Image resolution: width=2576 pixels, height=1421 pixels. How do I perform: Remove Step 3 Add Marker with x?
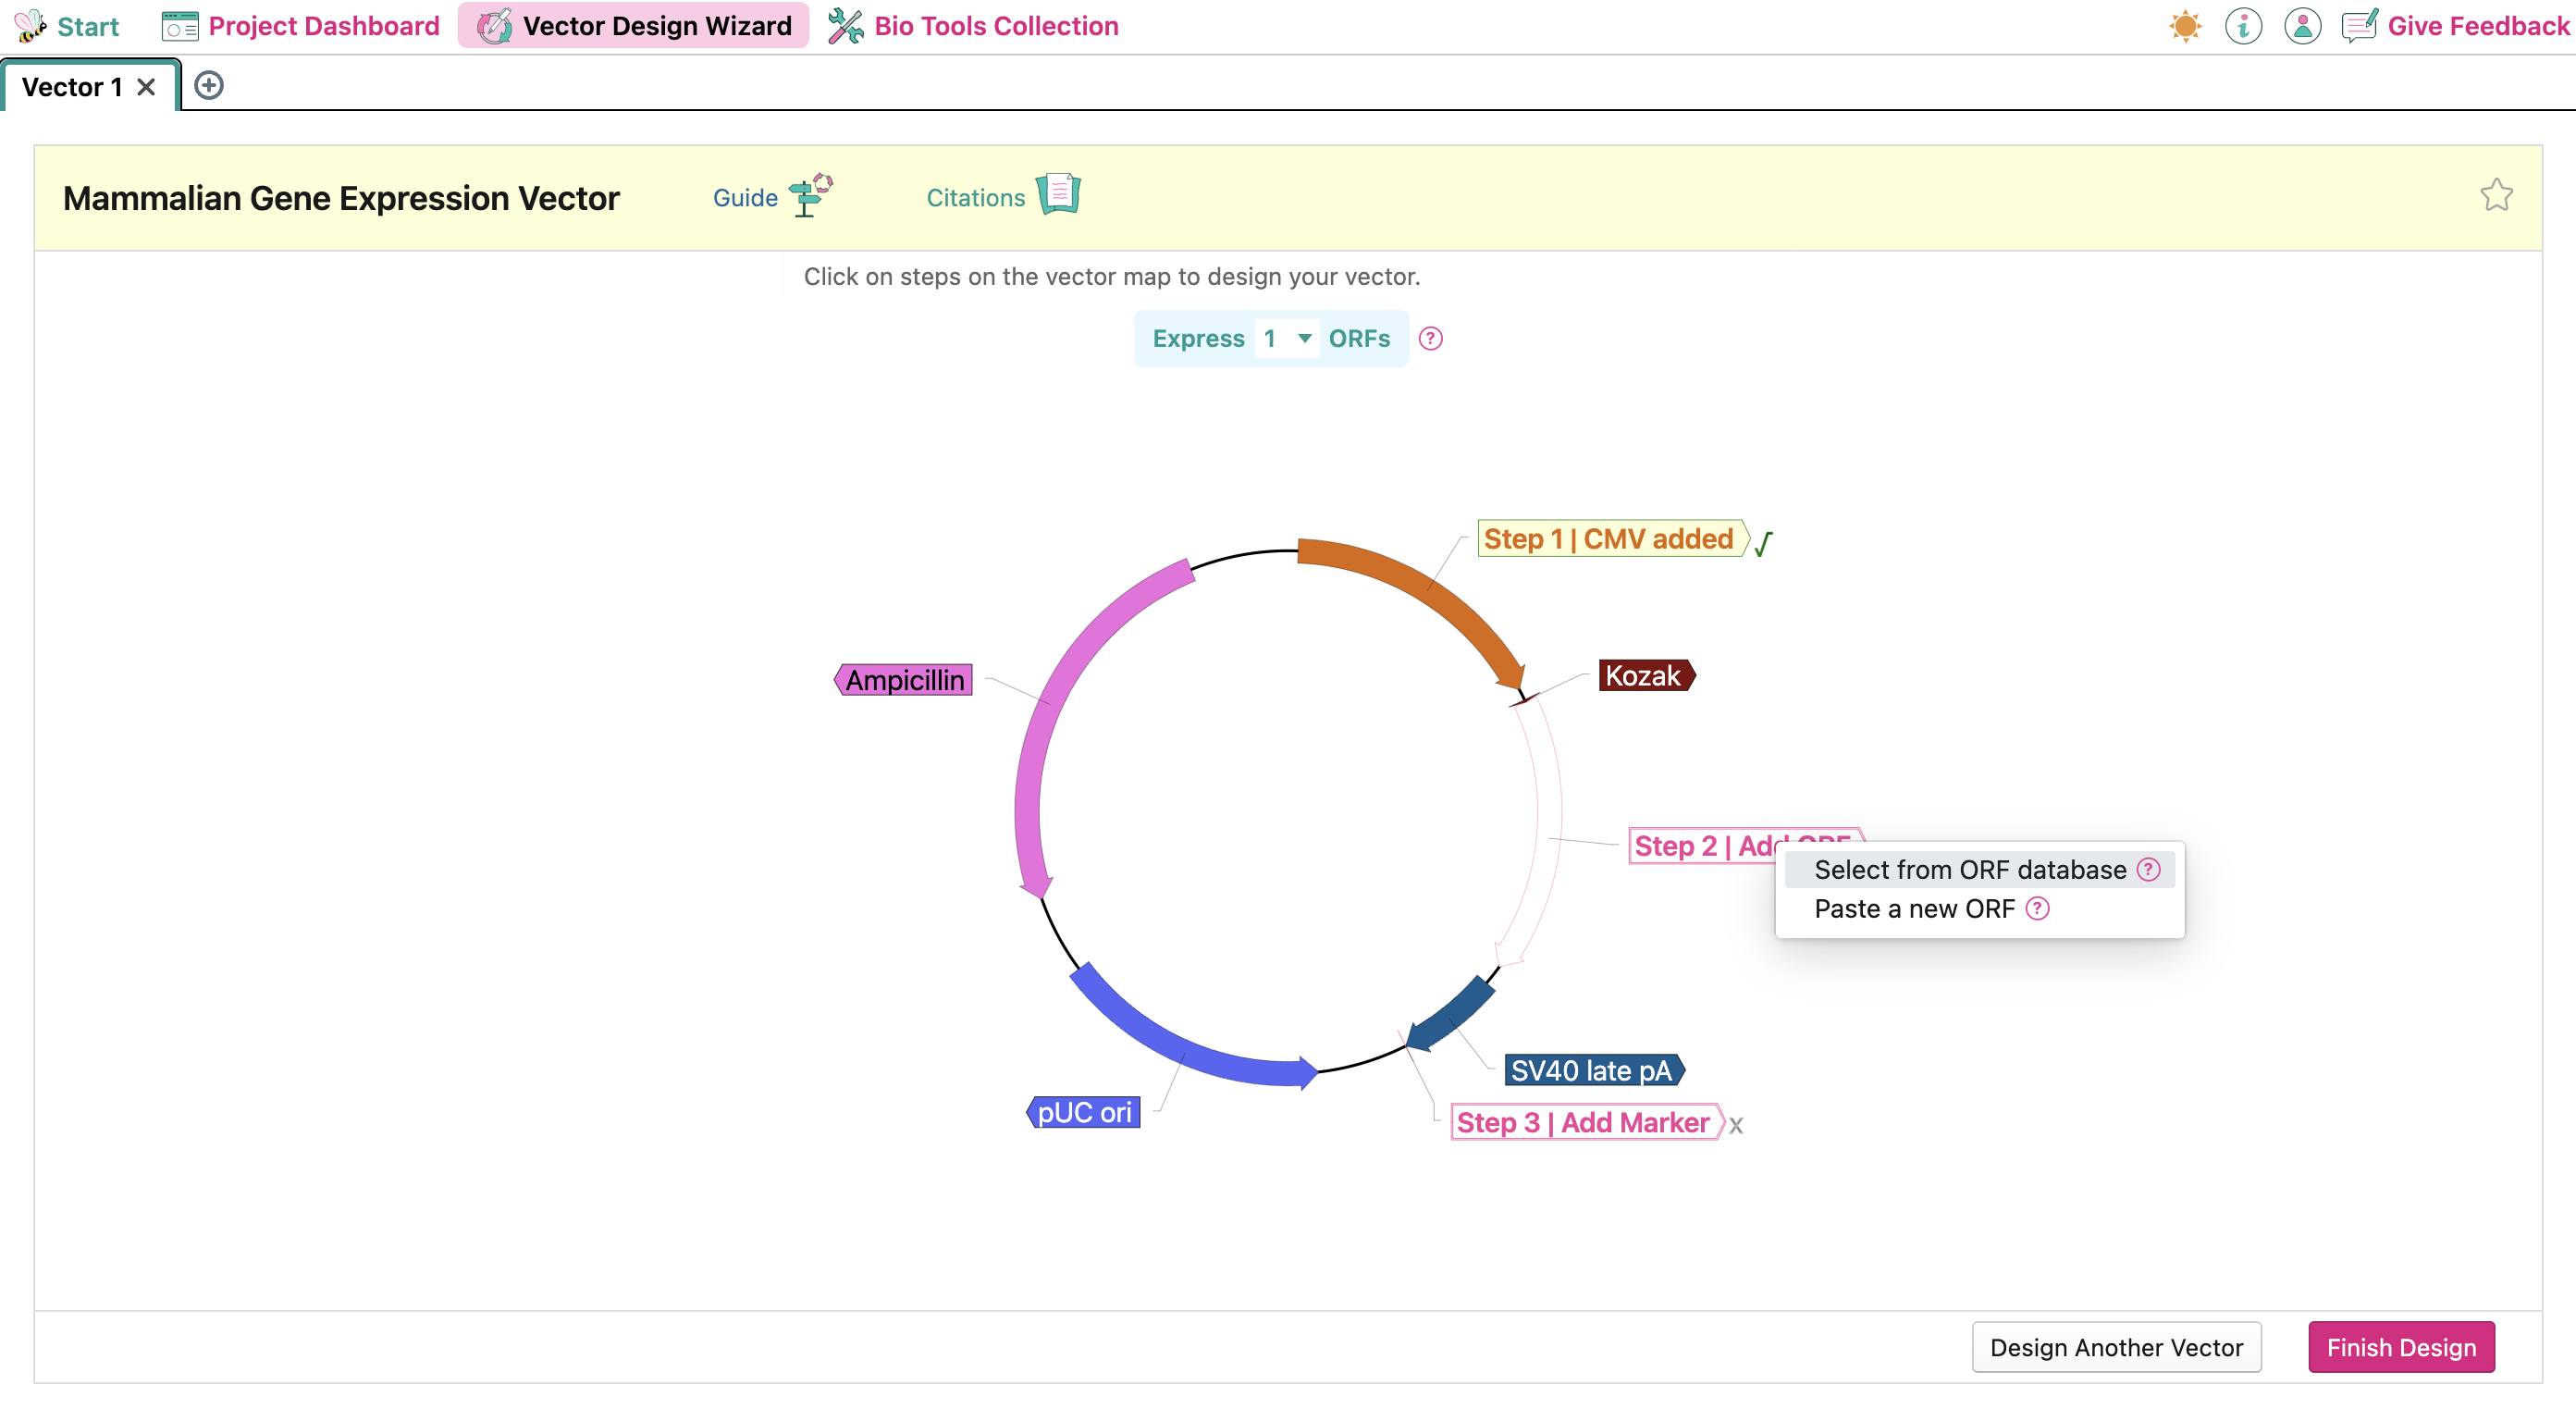(1736, 1126)
